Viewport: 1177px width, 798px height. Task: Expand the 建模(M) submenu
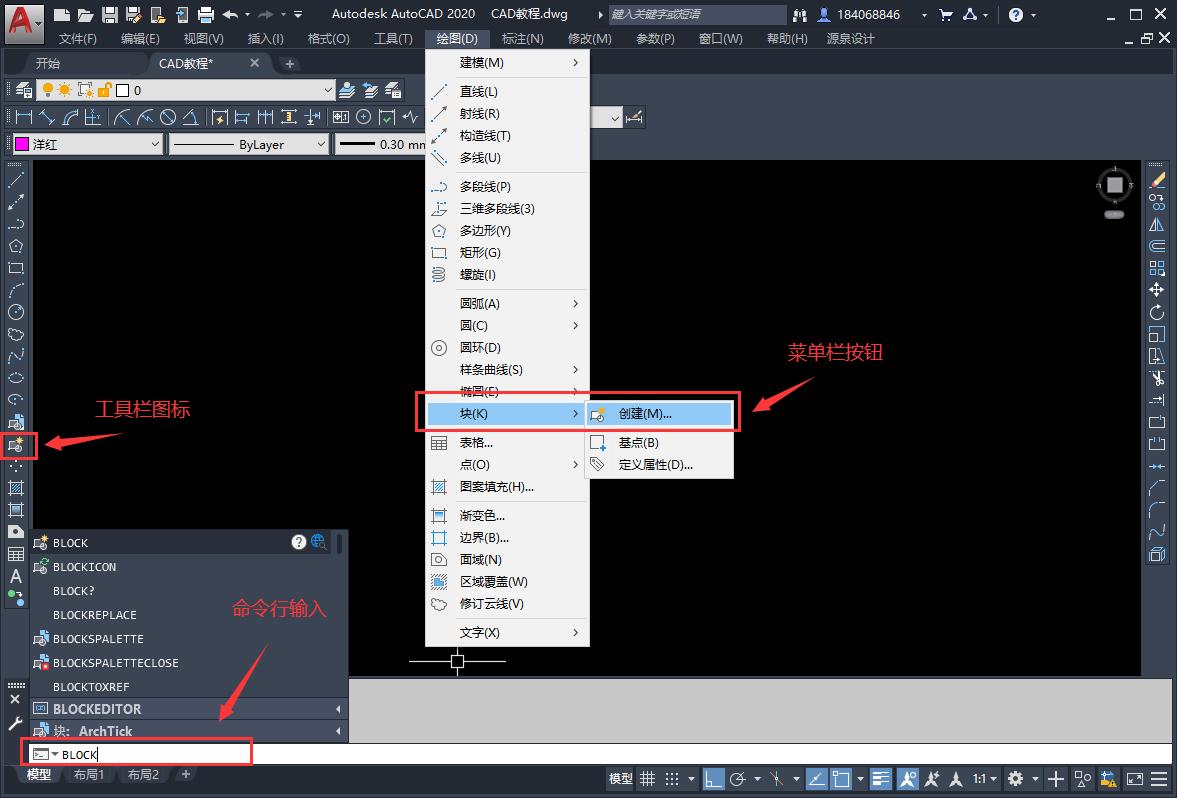[507, 62]
